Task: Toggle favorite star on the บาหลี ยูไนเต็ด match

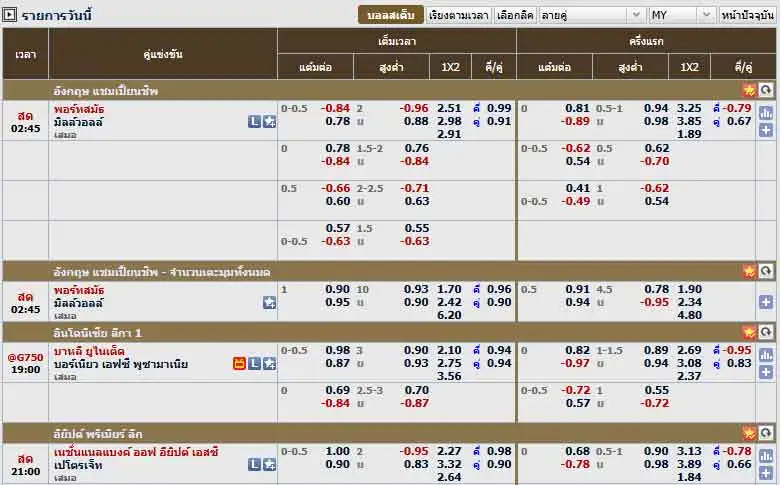Action: [x=269, y=363]
